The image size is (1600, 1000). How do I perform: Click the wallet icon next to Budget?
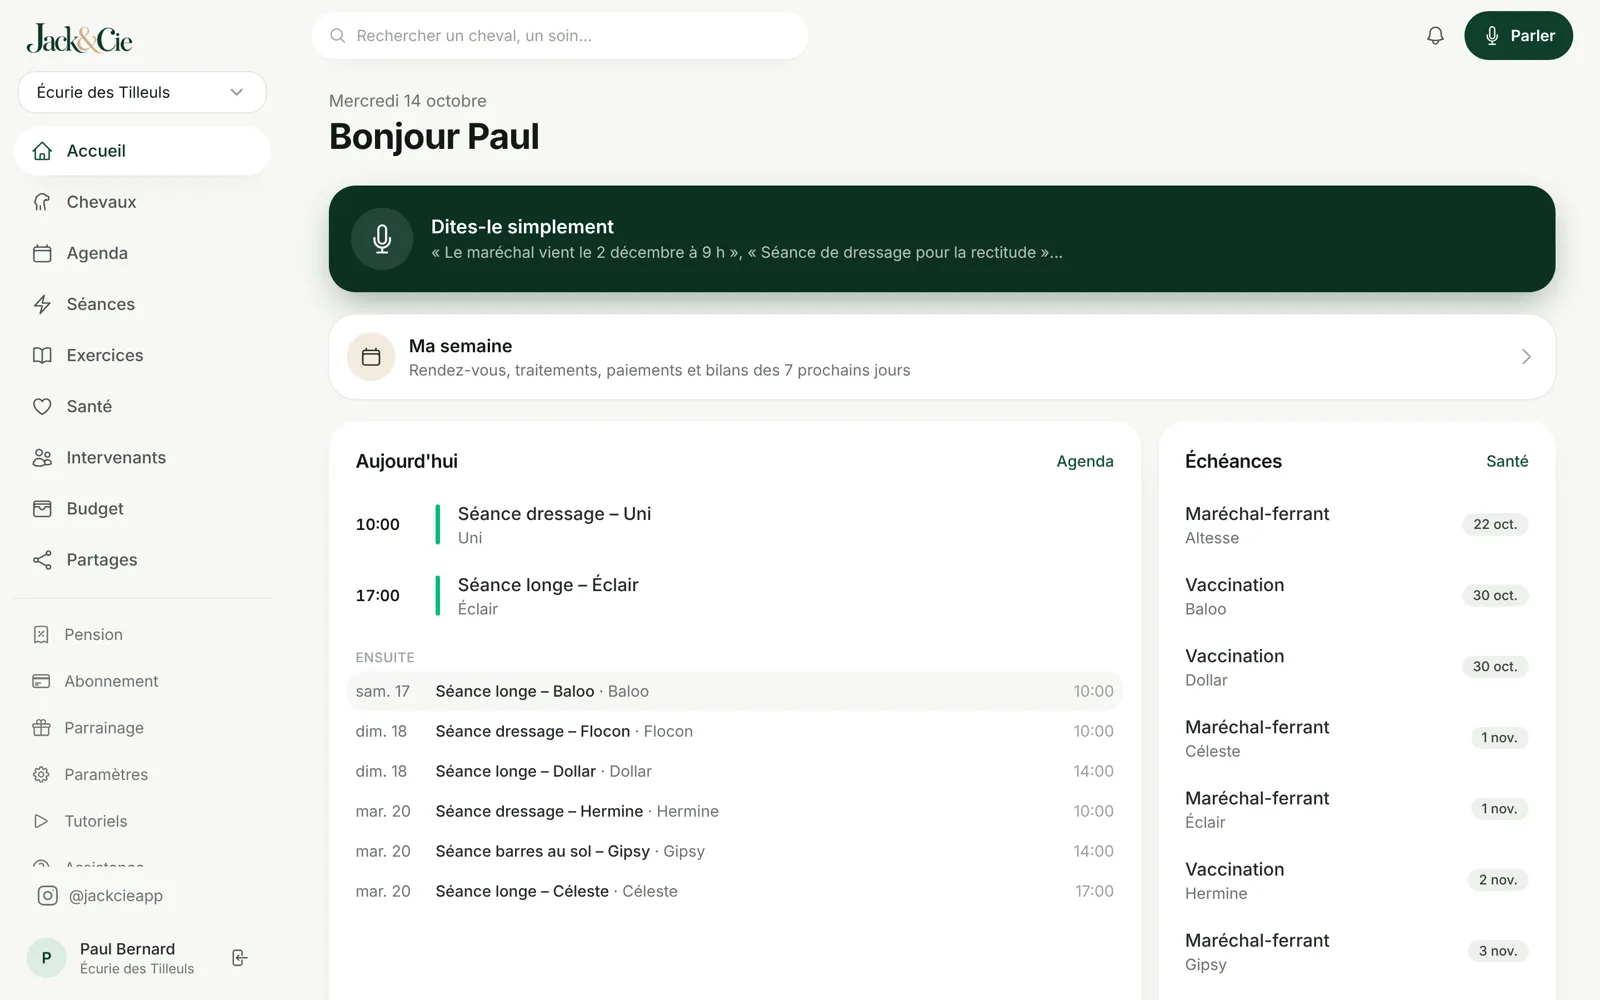[42, 508]
